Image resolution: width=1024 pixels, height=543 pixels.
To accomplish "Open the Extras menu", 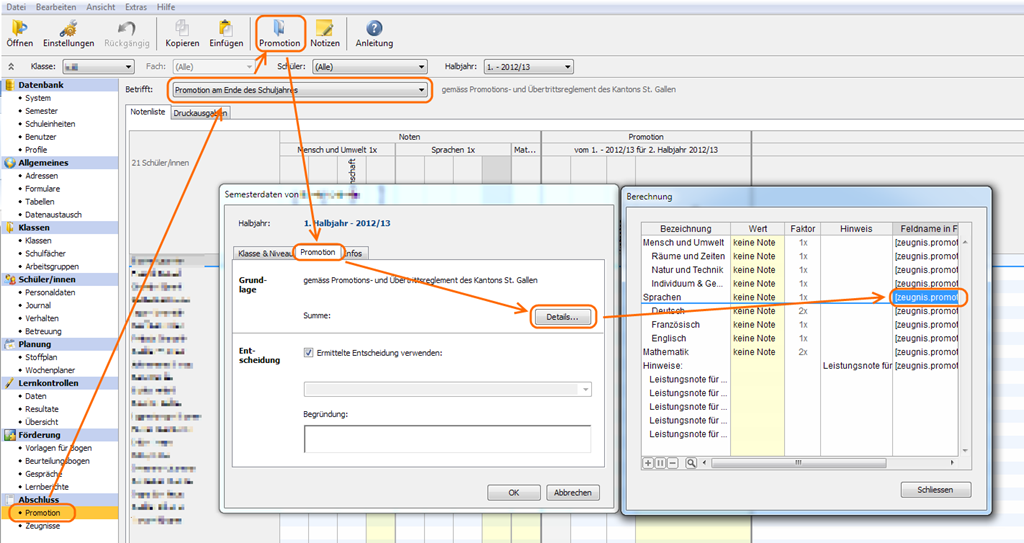I will (x=136, y=7).
